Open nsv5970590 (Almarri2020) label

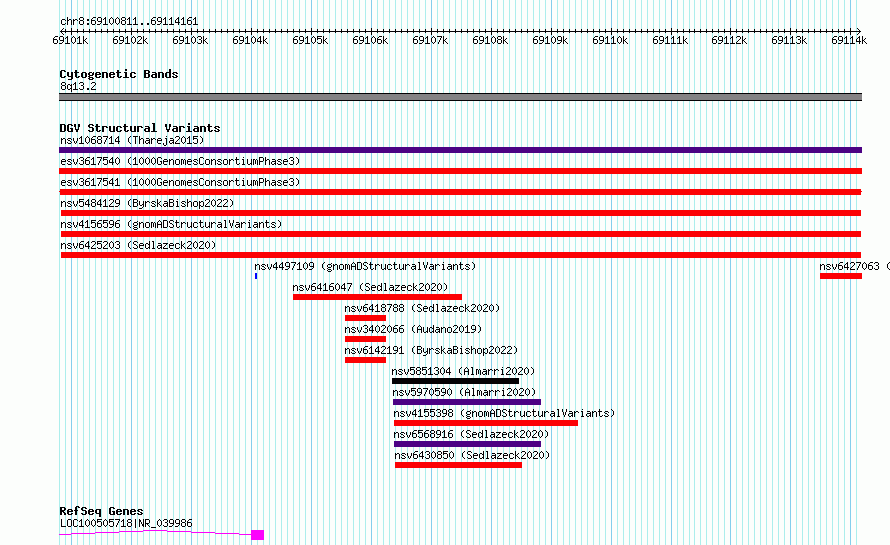464,392
